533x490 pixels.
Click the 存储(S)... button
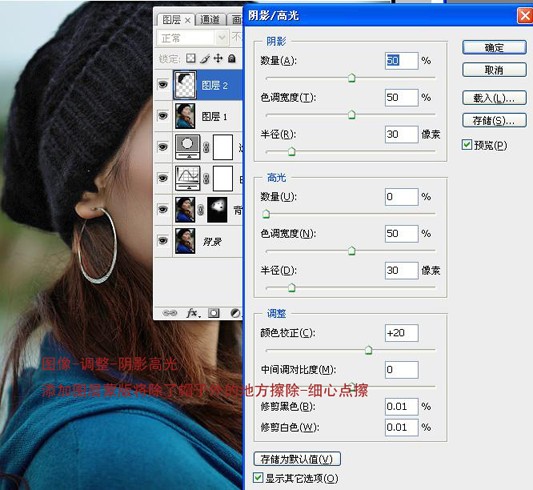[494, 120]
